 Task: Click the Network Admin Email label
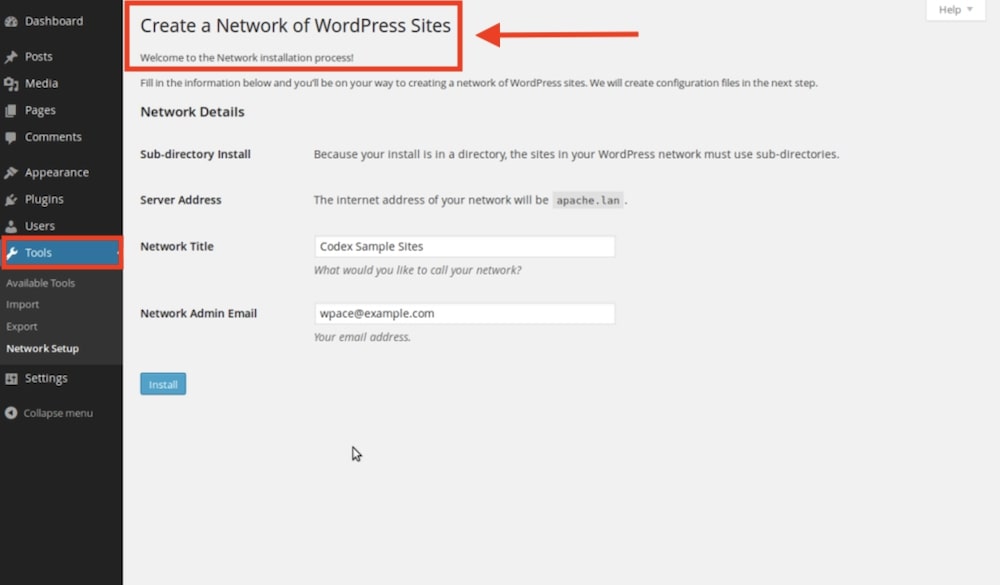coord(198,314)
